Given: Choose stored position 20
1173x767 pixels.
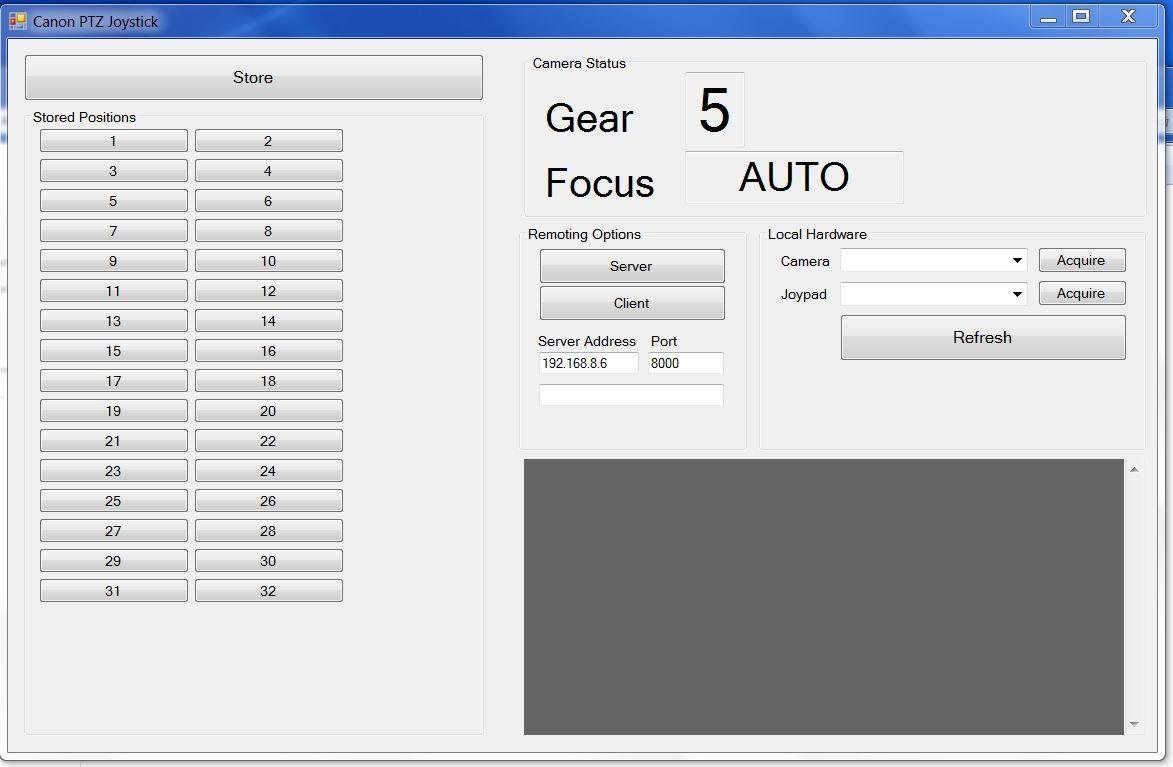Looking at the screenshot, I should point(269,410).
